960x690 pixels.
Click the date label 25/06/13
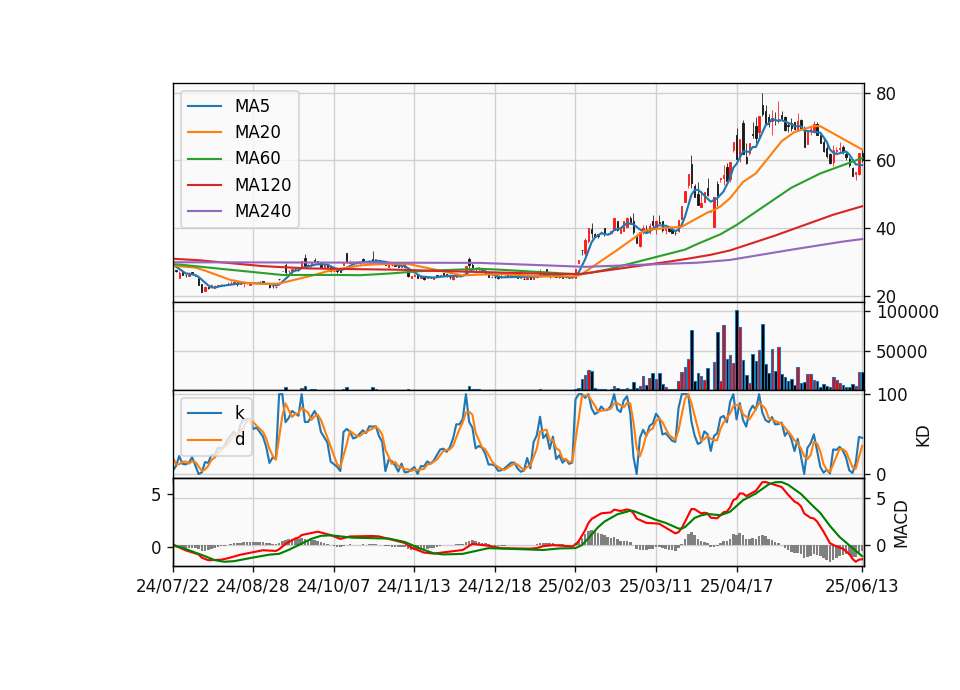[x=861, y=586]
